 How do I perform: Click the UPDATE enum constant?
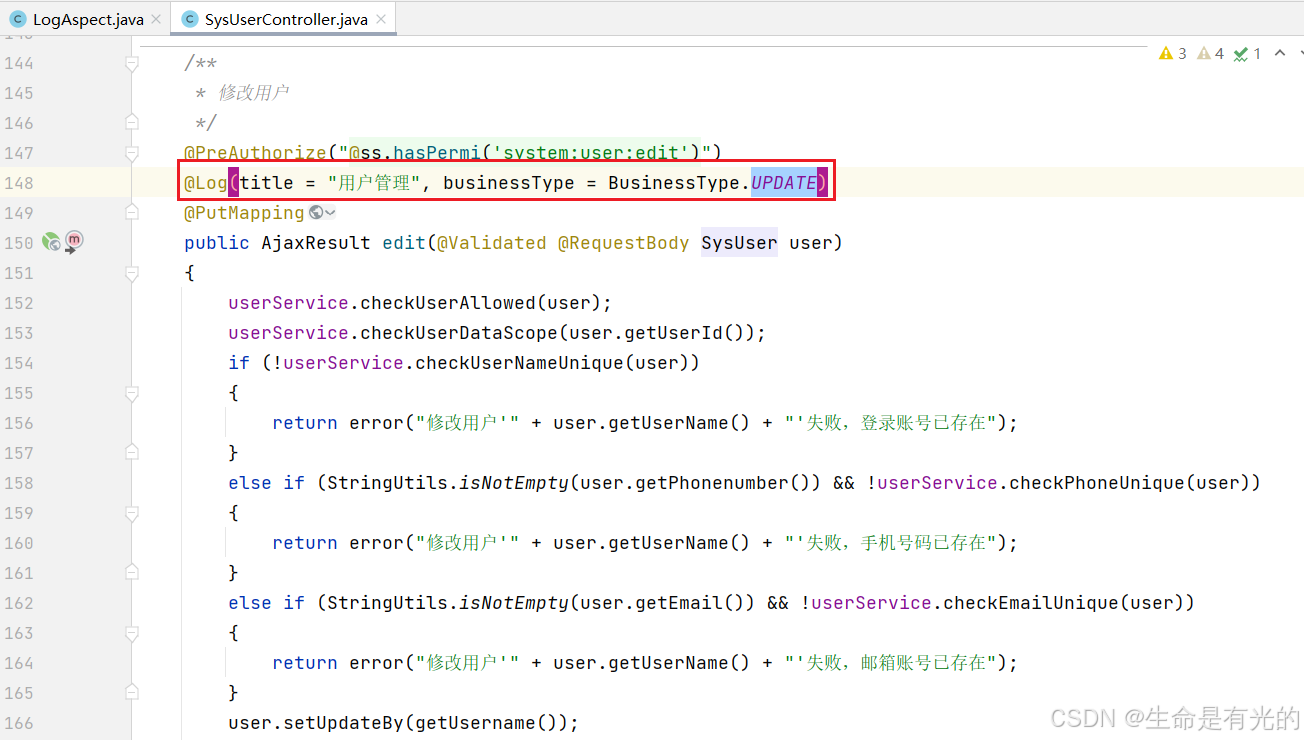(784, 183)
